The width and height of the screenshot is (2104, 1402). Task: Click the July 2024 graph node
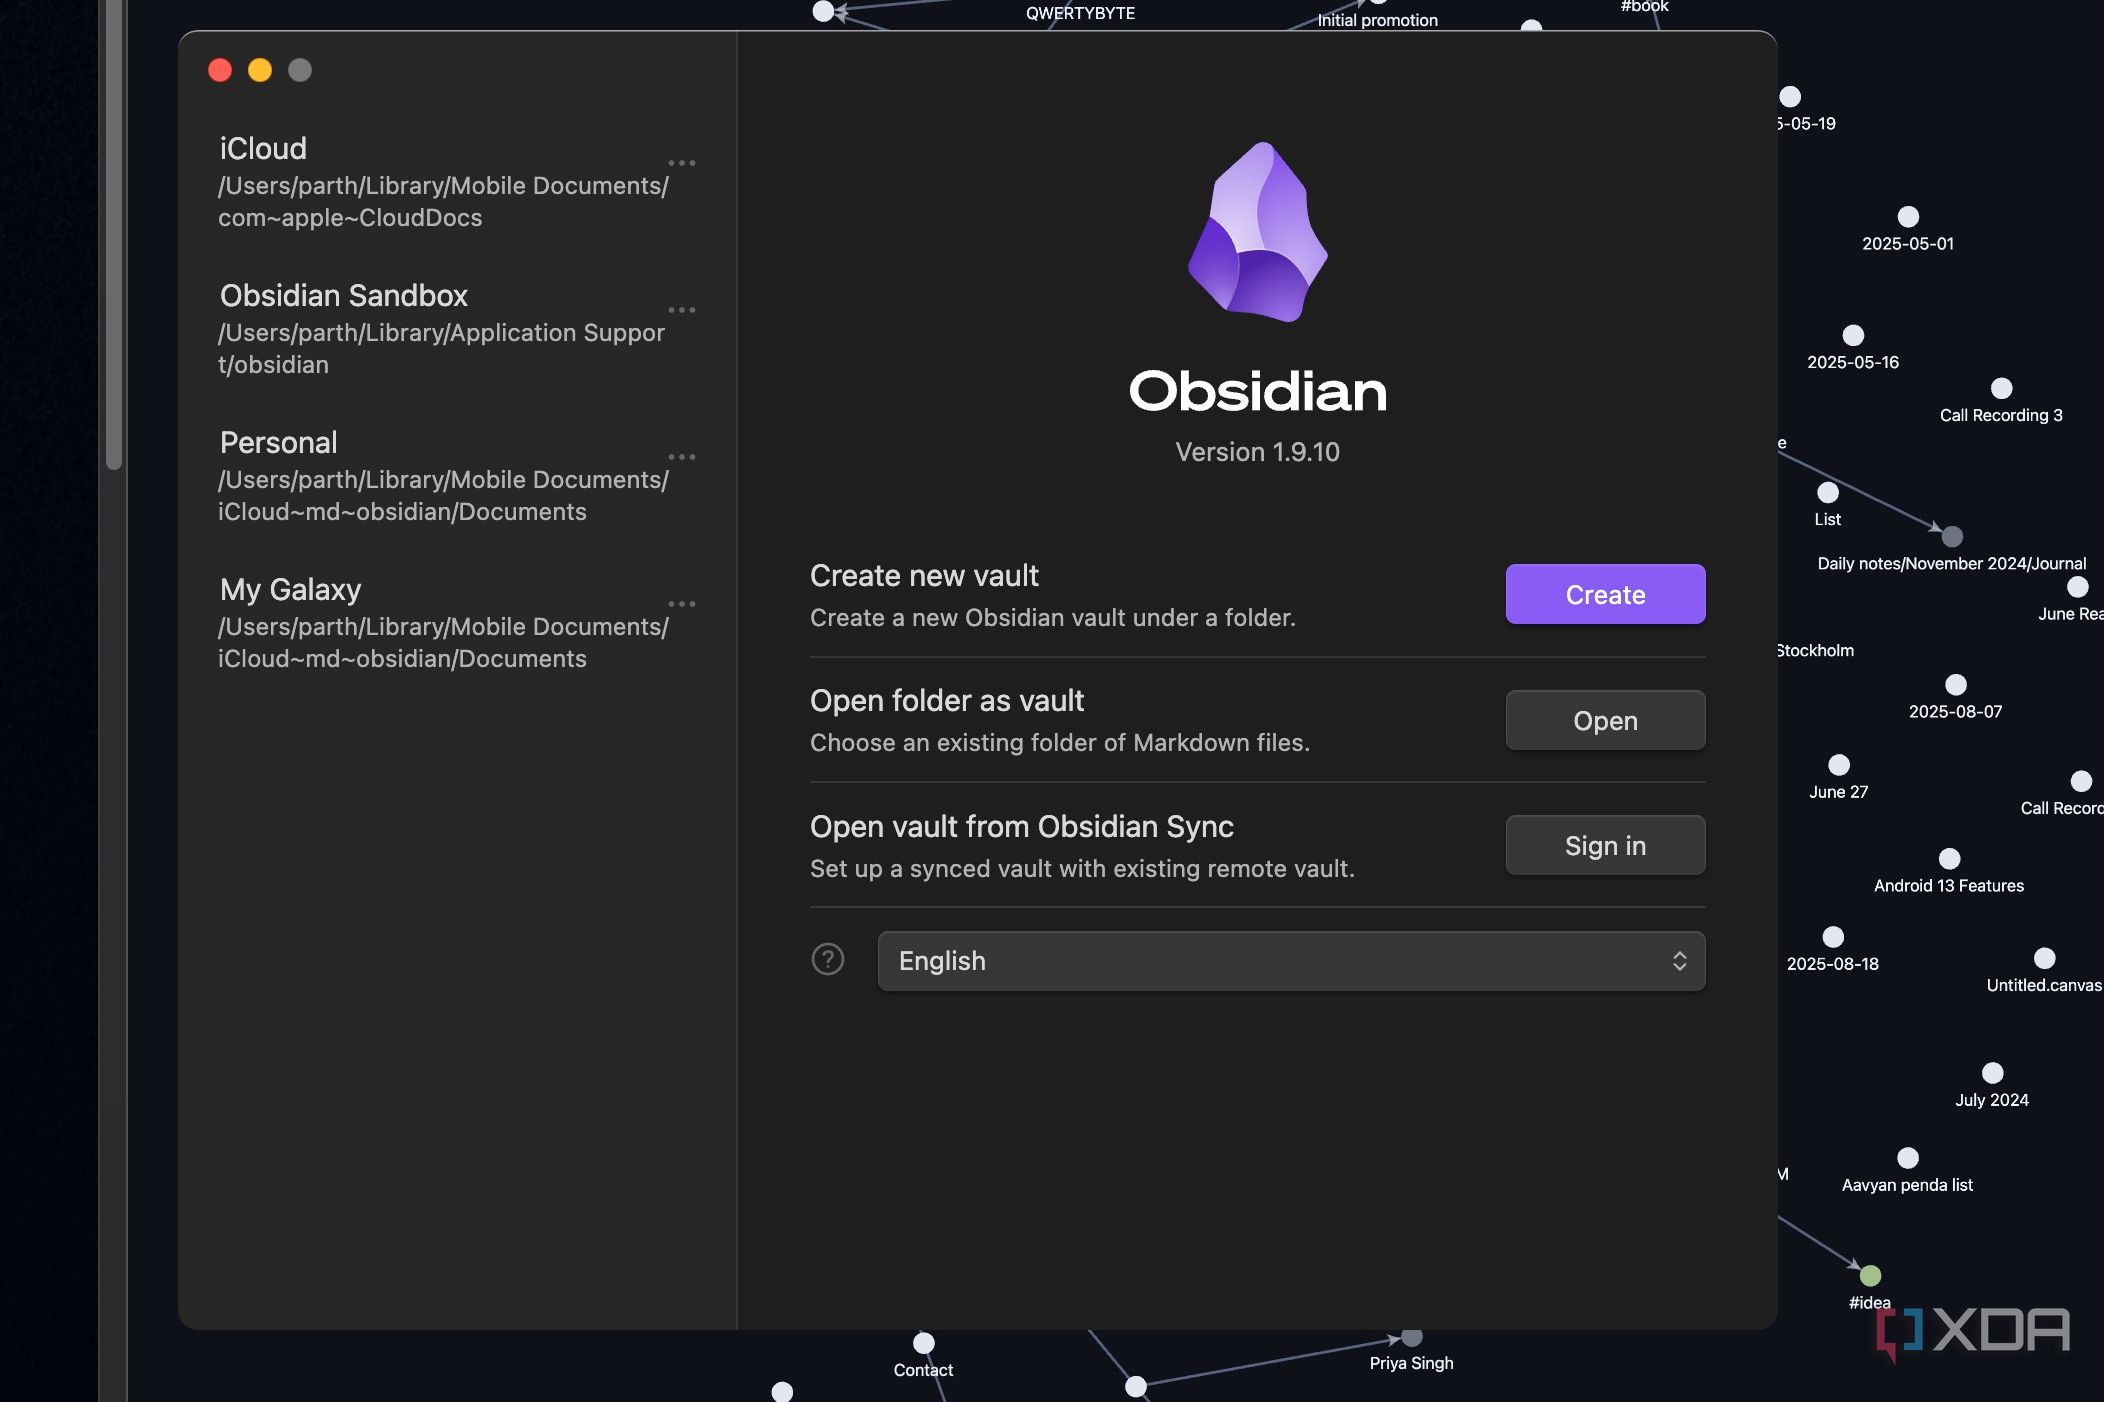[1992, 1073]
